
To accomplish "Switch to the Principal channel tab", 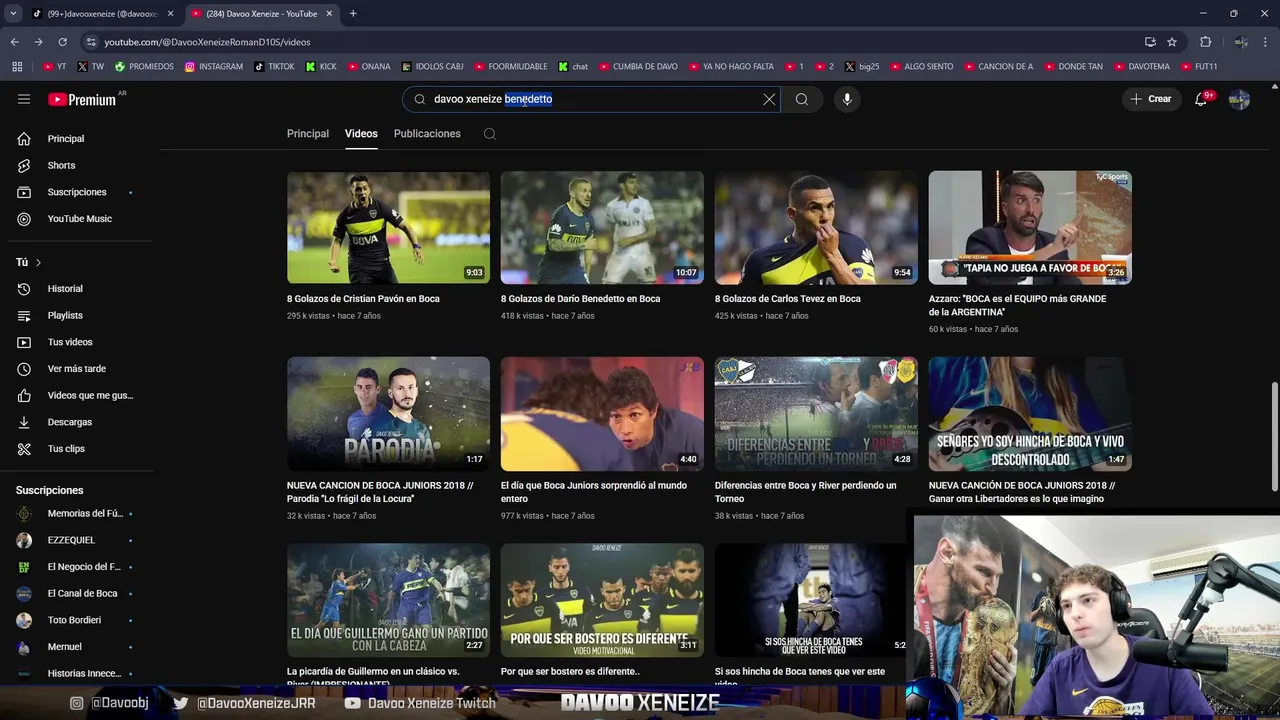I will point(308,133).
